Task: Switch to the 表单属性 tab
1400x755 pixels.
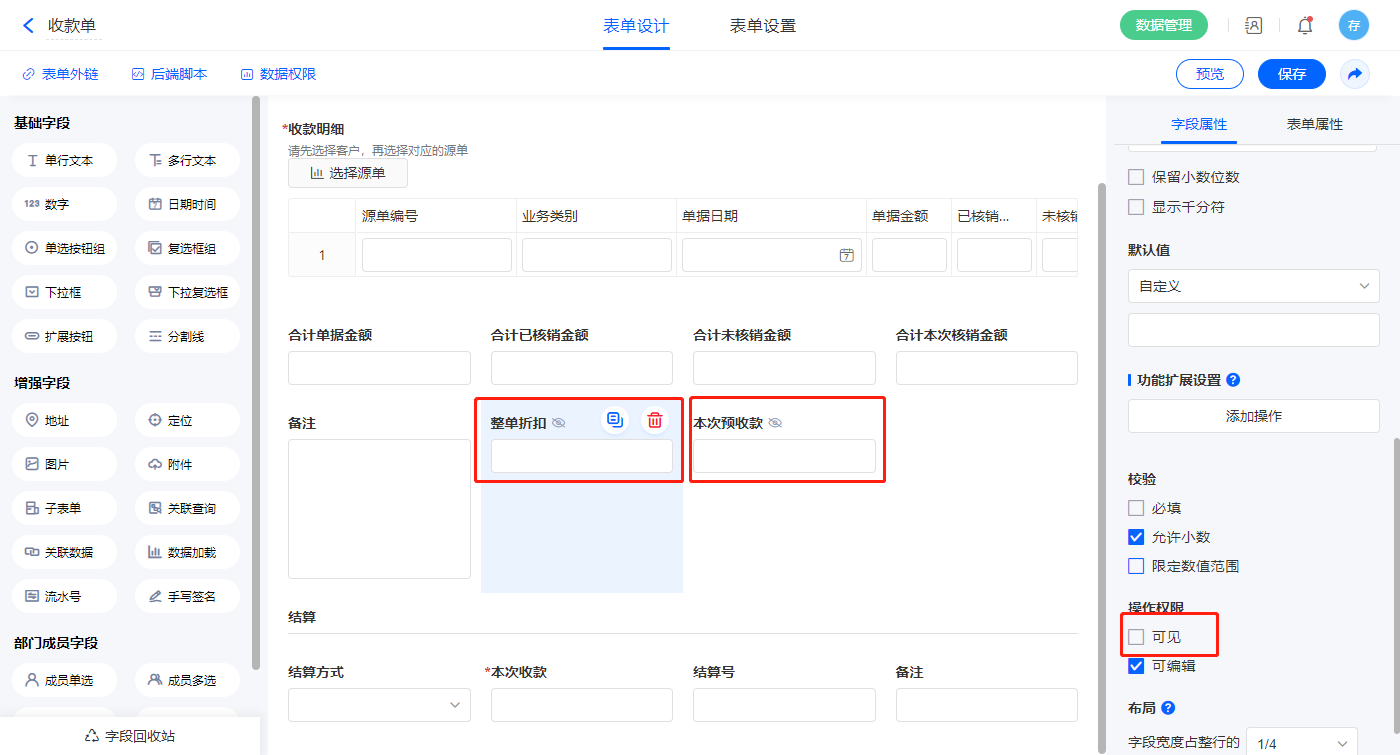Action: 1314,124
